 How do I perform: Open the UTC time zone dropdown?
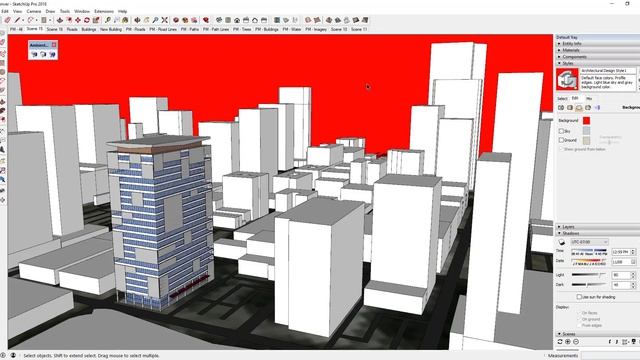[x=589, y=242]
